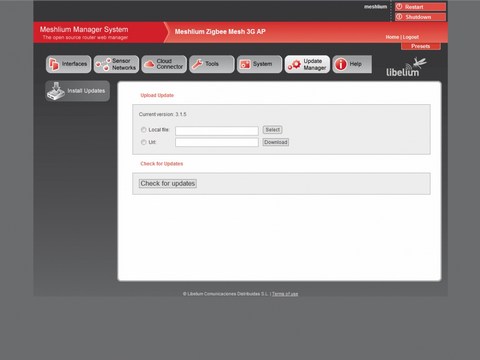Click the 'Upload Update' heading
This screenshot has width=480, height=360.
[x=157, y=95]
